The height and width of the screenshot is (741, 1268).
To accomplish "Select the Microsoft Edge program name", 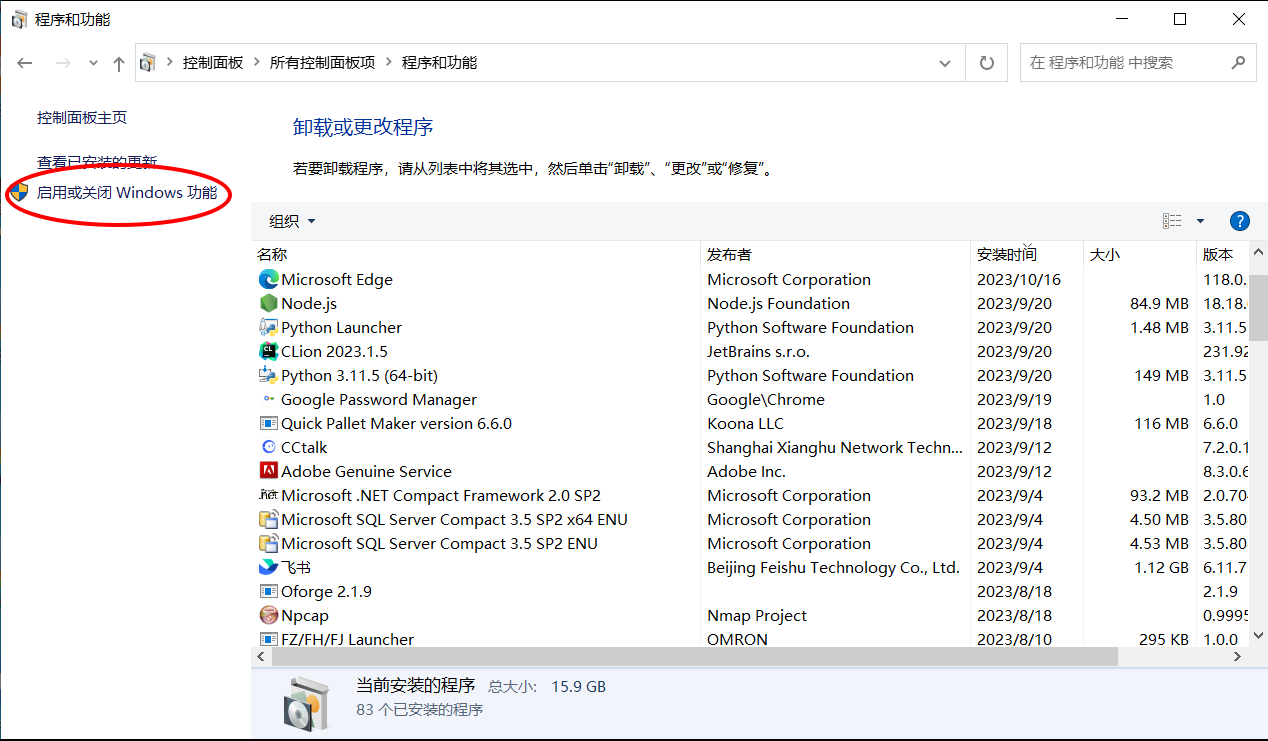I will pyautogui.click(x=337, y=280).
